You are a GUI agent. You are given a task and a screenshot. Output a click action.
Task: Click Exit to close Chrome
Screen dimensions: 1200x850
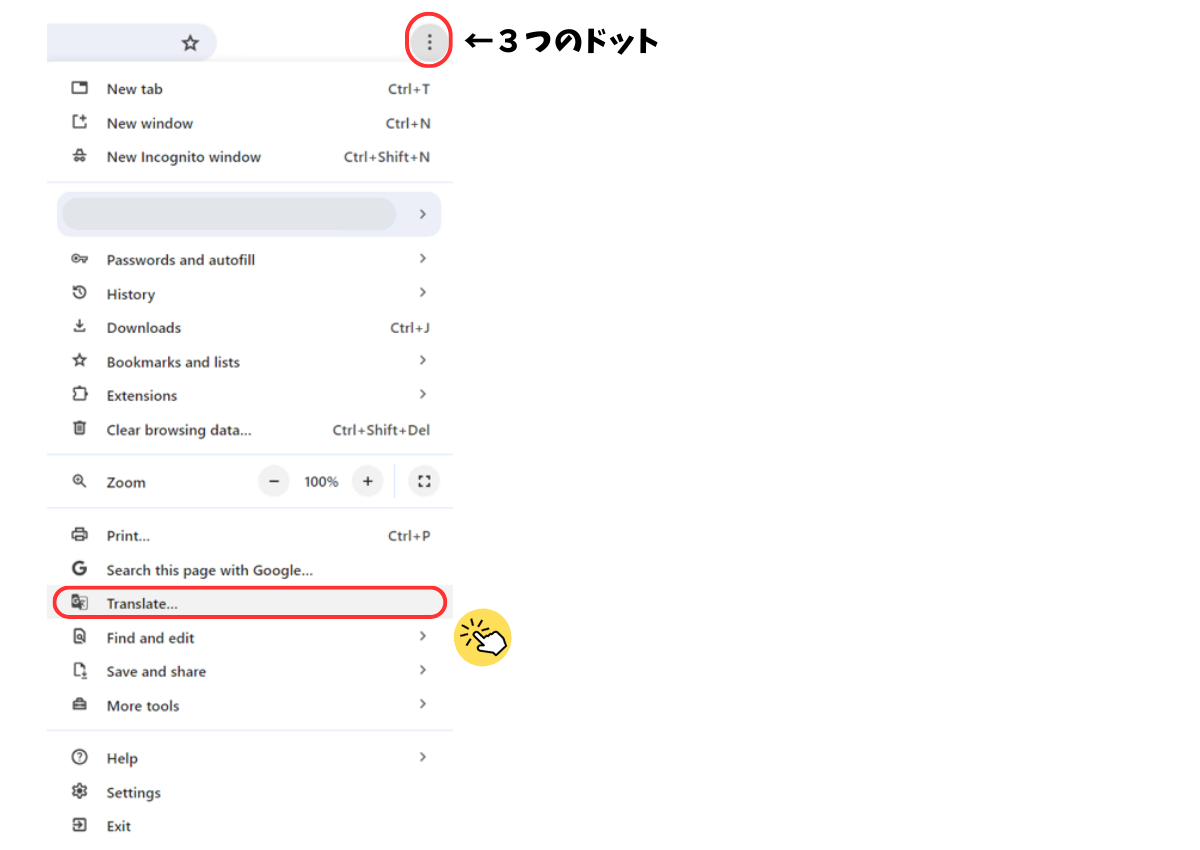(119, 826)
